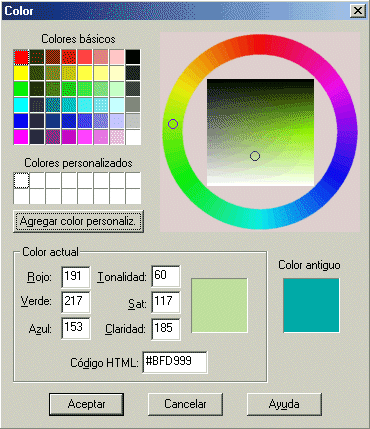370x429 pixels.
Task: Click the saturation-lightness square marker
Action: tap(255, 156)
